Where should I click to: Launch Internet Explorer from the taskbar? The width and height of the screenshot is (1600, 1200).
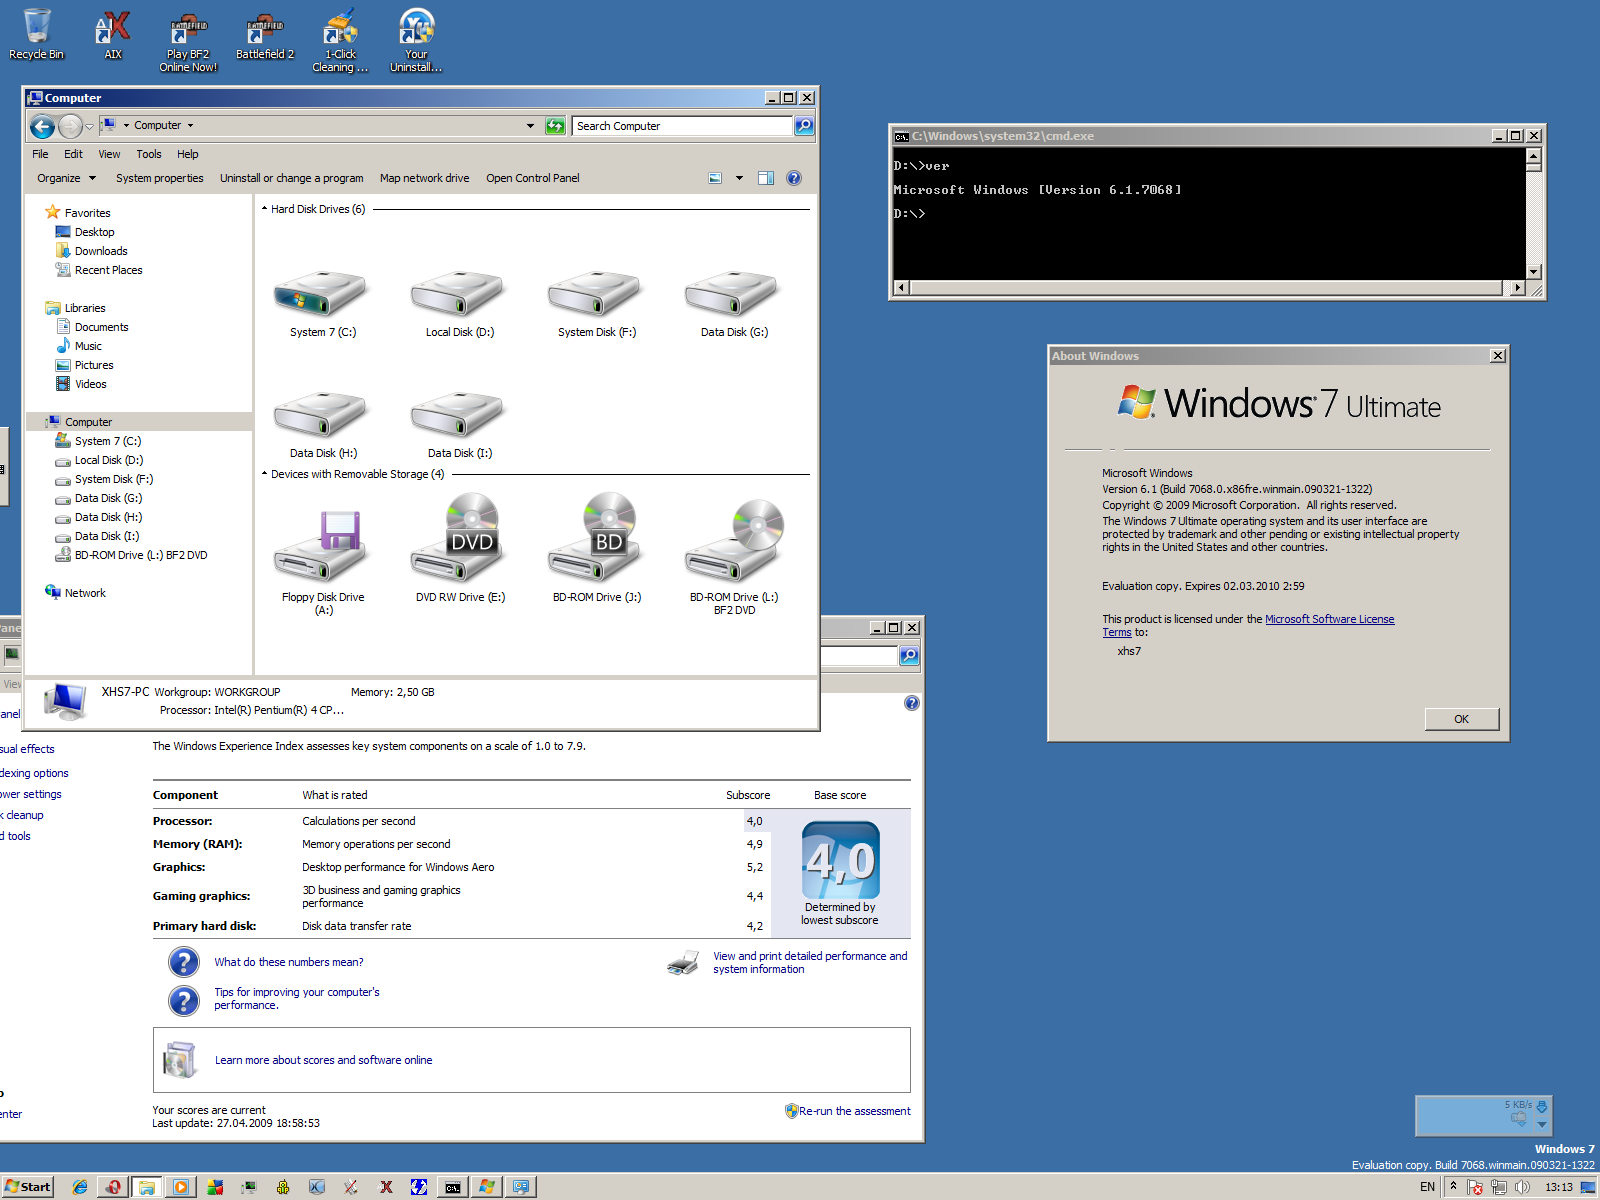[80, 1187]
